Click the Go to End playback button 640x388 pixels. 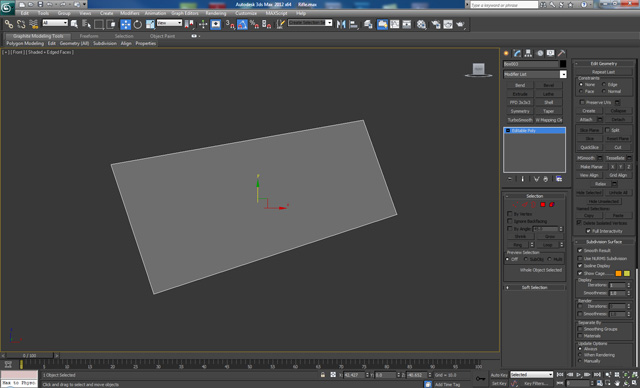[597, 375]
